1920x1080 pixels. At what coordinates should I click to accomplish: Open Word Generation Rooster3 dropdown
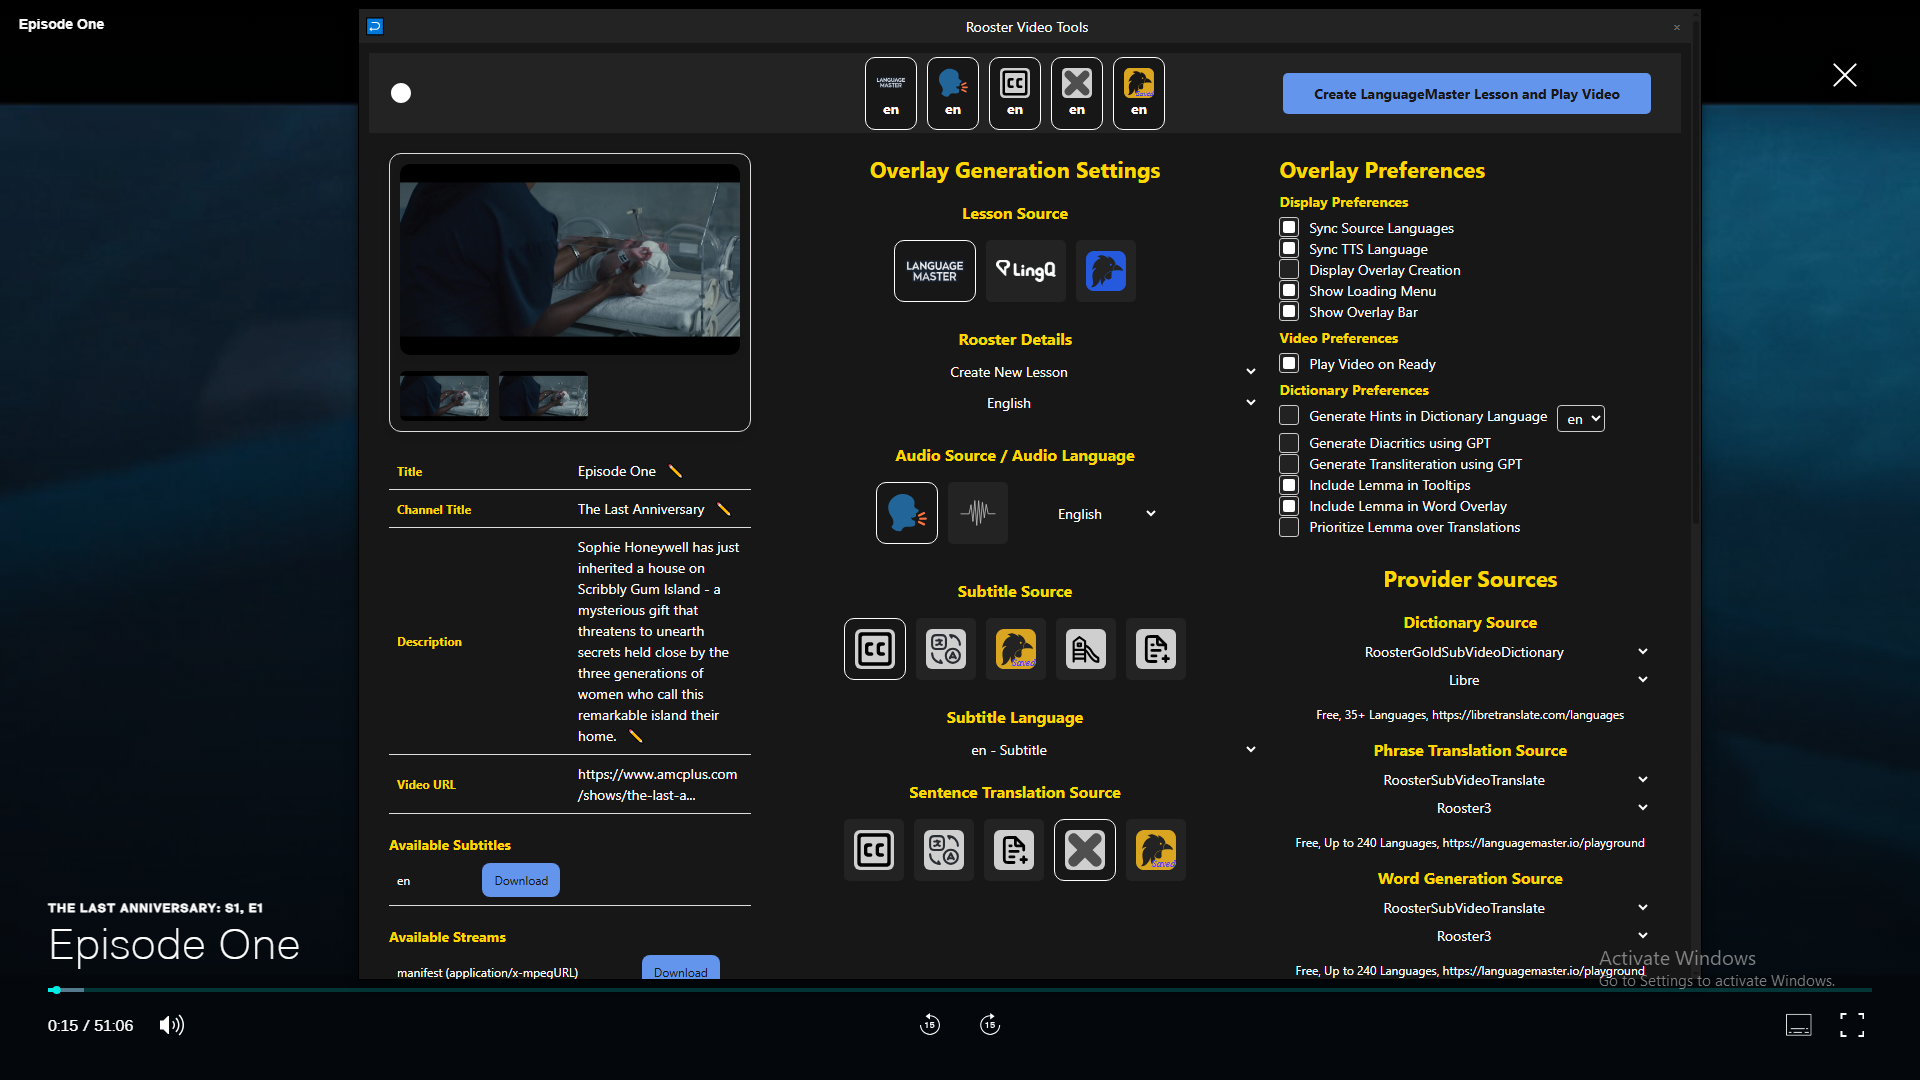pyautogui.click(x=1470, y=936)
